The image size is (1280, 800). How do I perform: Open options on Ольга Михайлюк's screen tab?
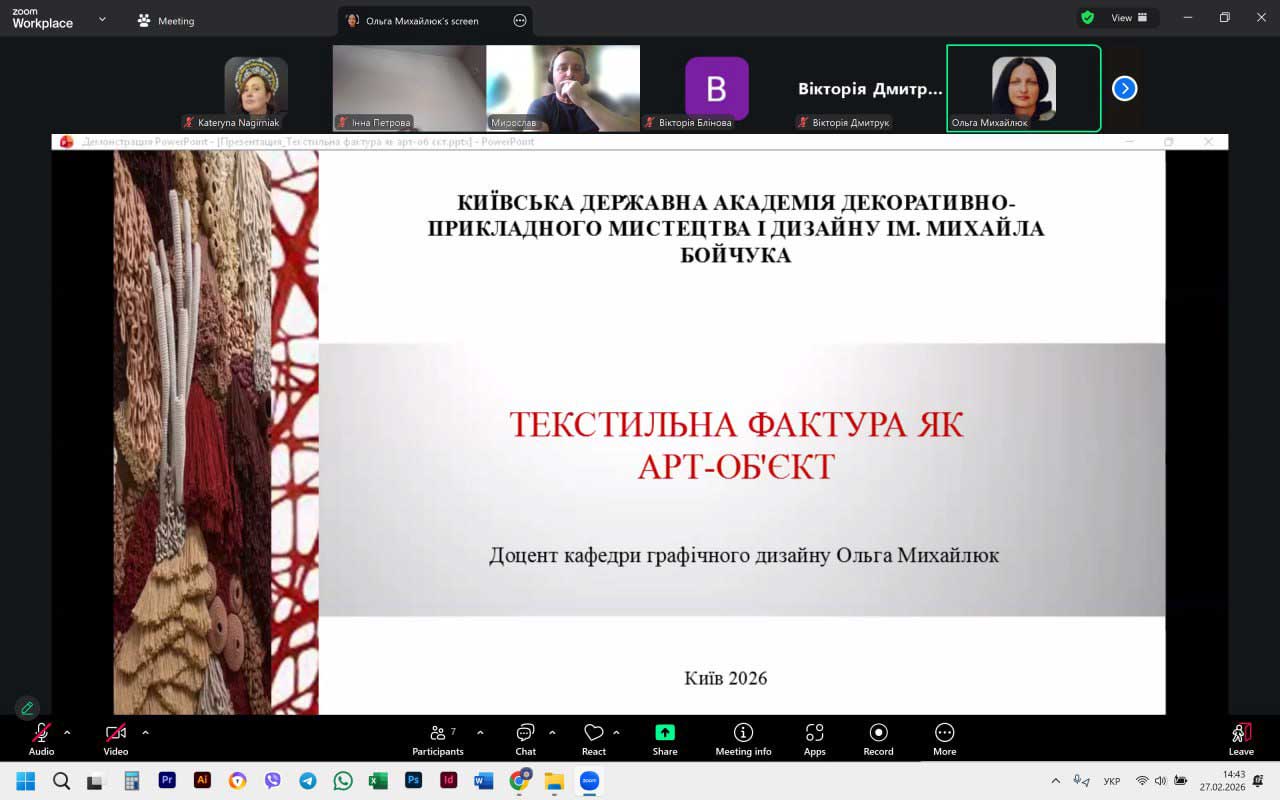pos(519,21)
